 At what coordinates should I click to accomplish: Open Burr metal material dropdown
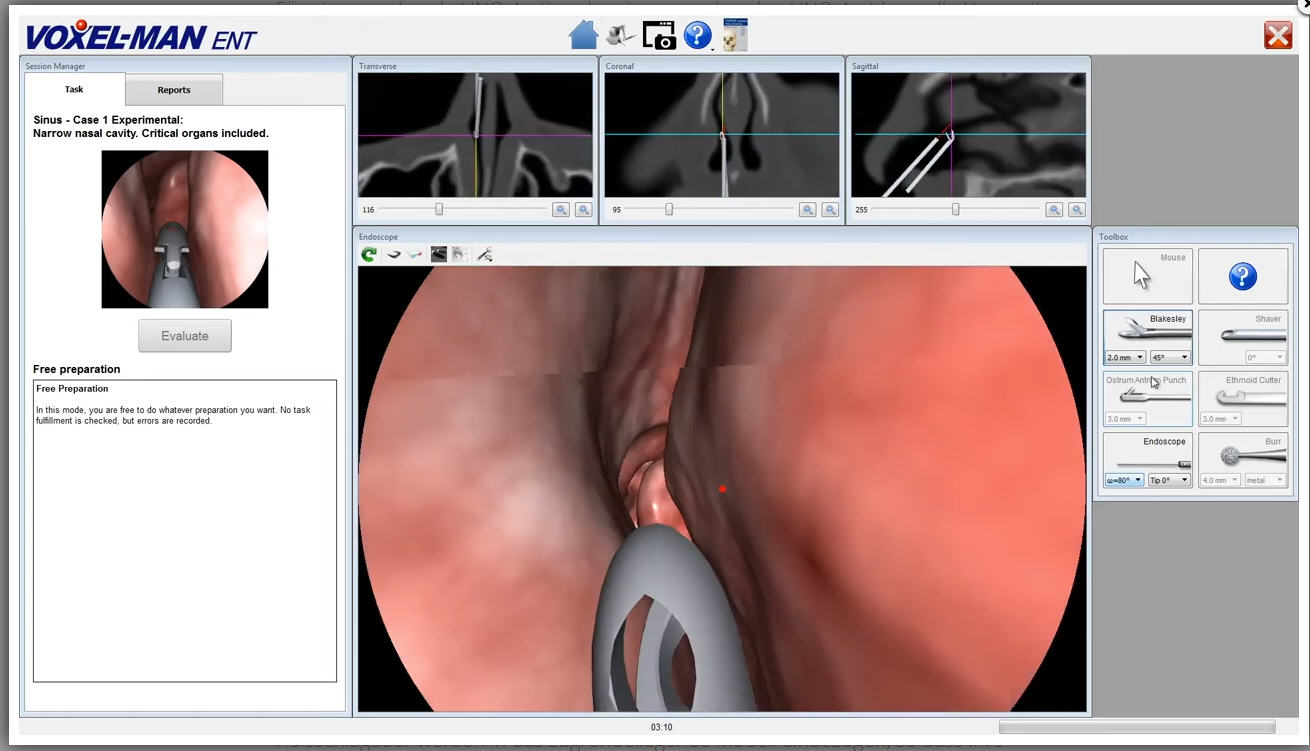[x=1265, y=480]
